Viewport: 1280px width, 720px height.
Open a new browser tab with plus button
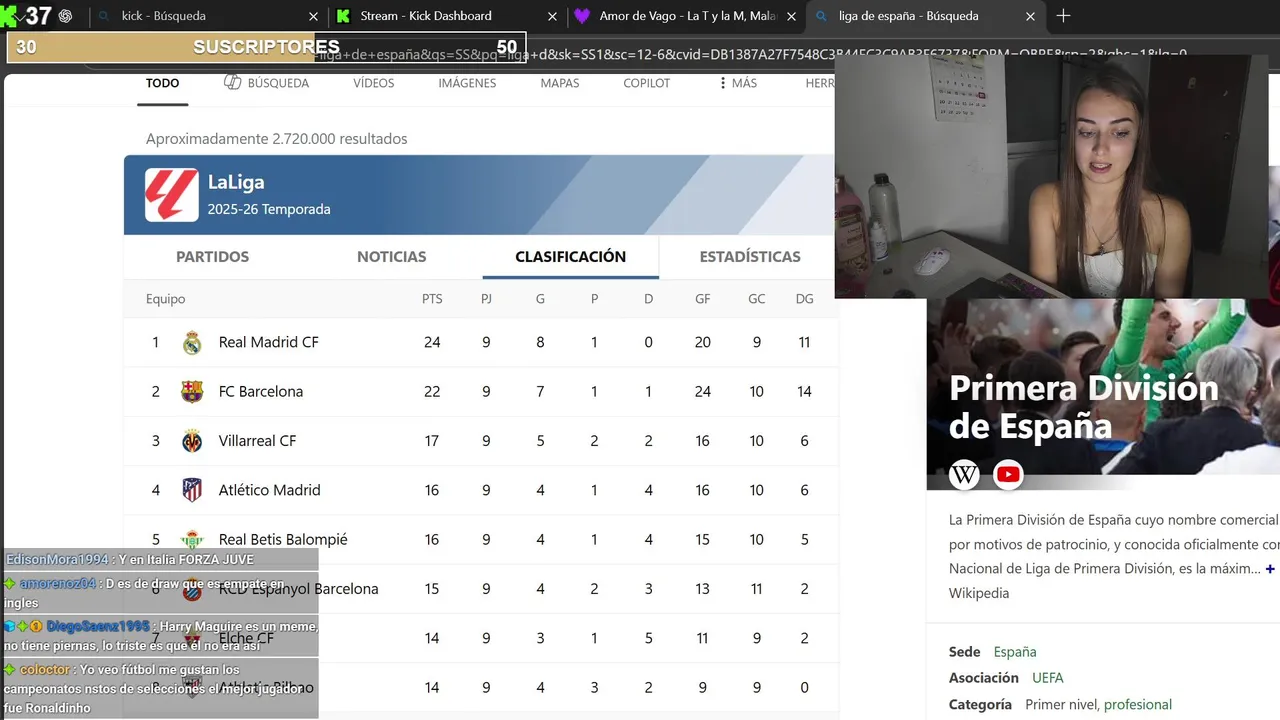click(x=1063, y=16)
